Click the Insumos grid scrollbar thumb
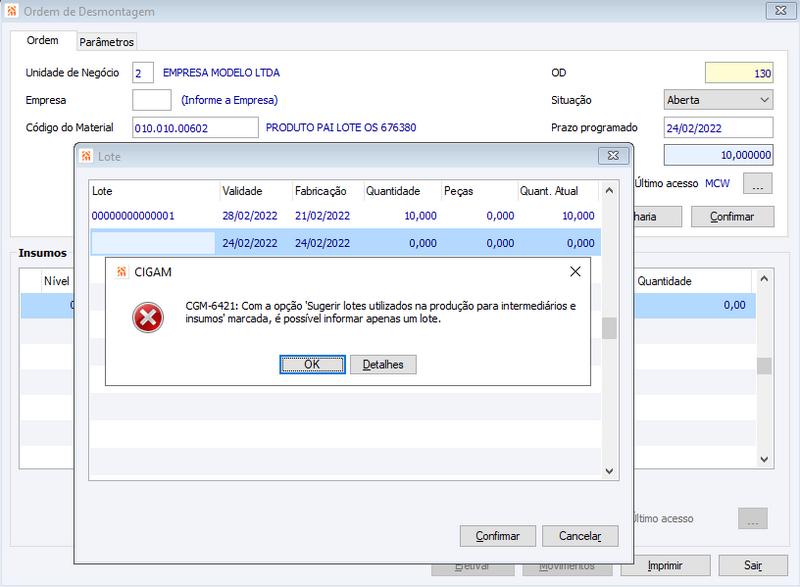Viewport: 800px width, 587px height. tap(764, 366)
